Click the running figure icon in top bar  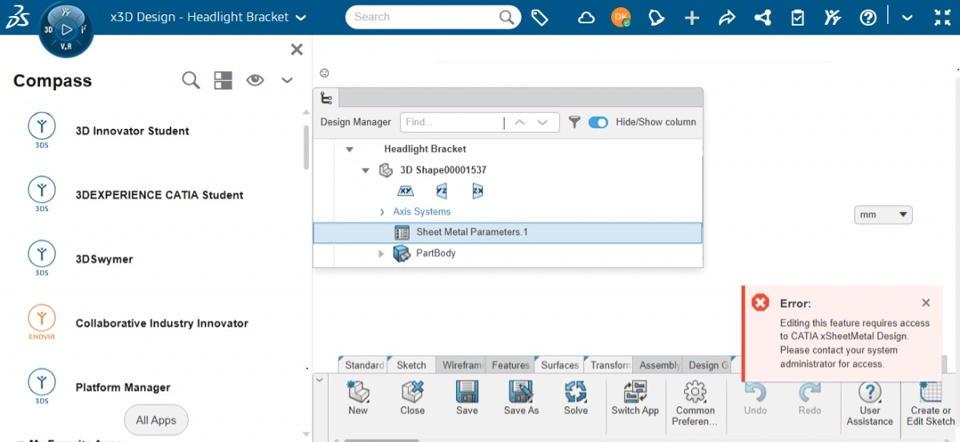(x=832, y=18)
